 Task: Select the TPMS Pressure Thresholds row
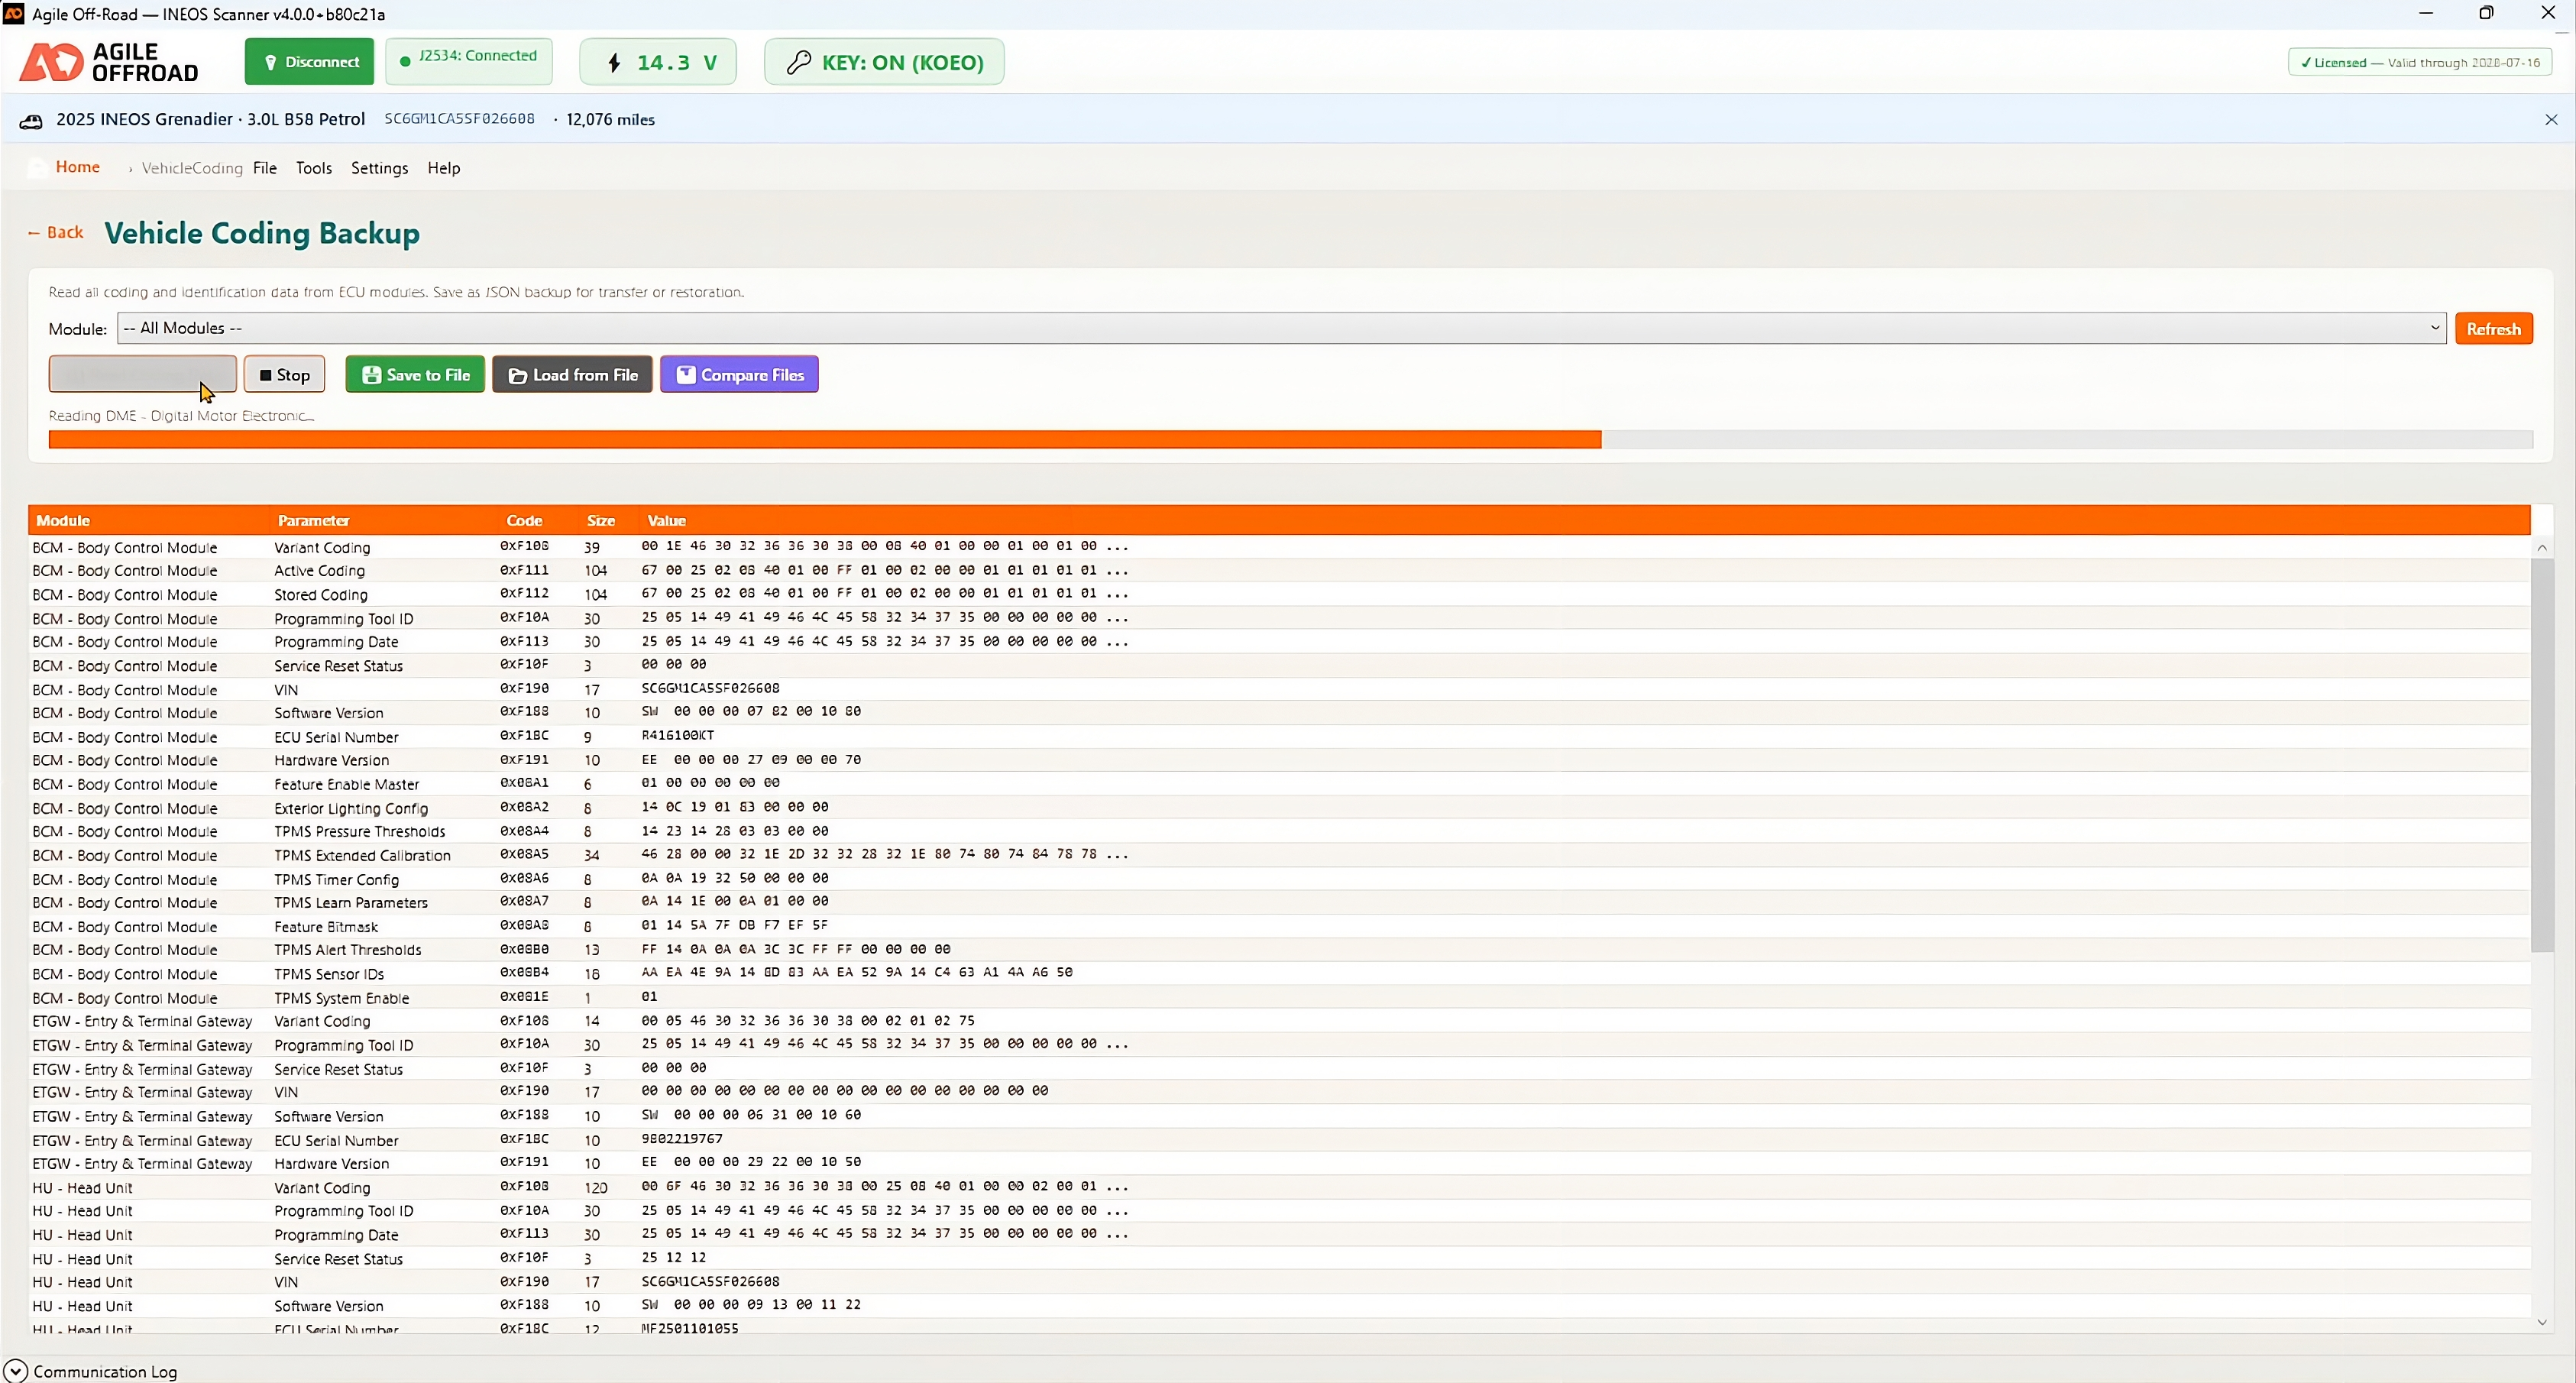[1280, 831]
